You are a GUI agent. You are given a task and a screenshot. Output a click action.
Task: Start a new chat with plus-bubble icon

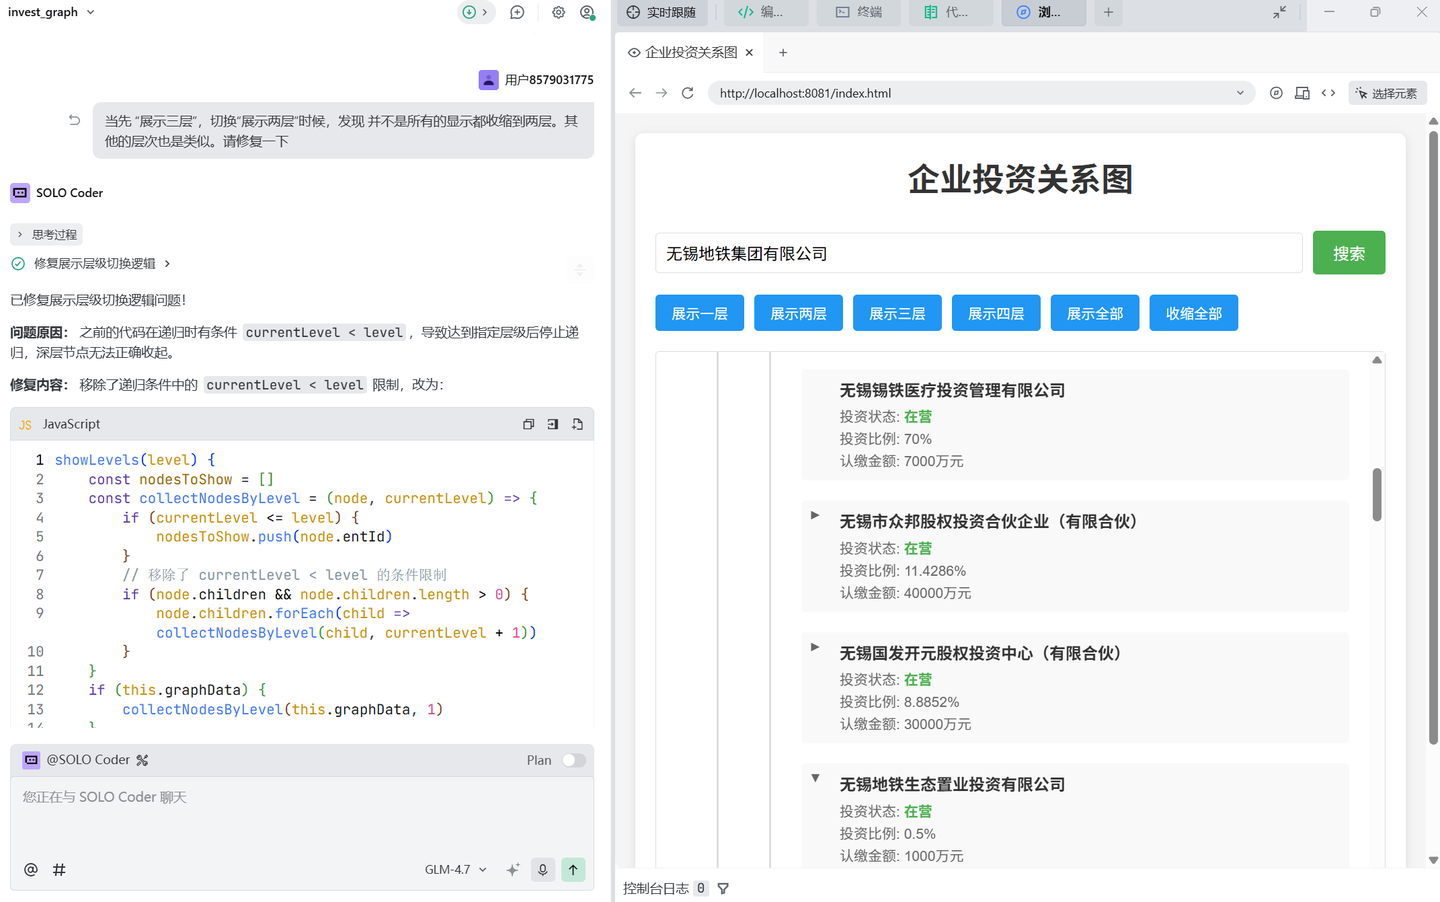(517, 12)
